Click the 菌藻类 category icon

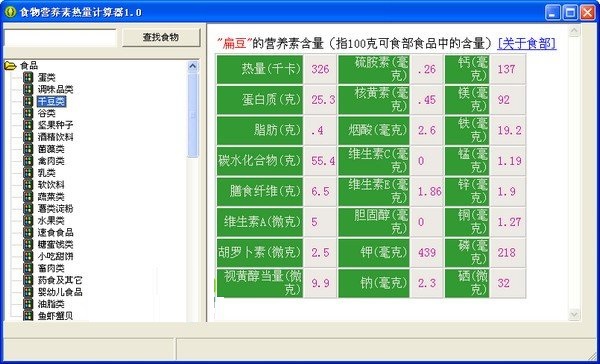click(28, 149)
